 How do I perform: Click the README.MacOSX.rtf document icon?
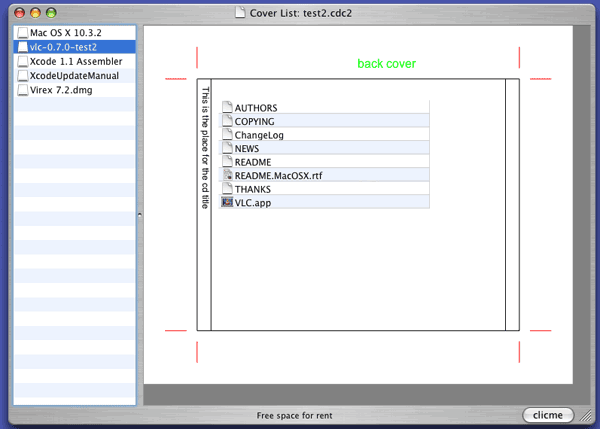tap(227, 175)
